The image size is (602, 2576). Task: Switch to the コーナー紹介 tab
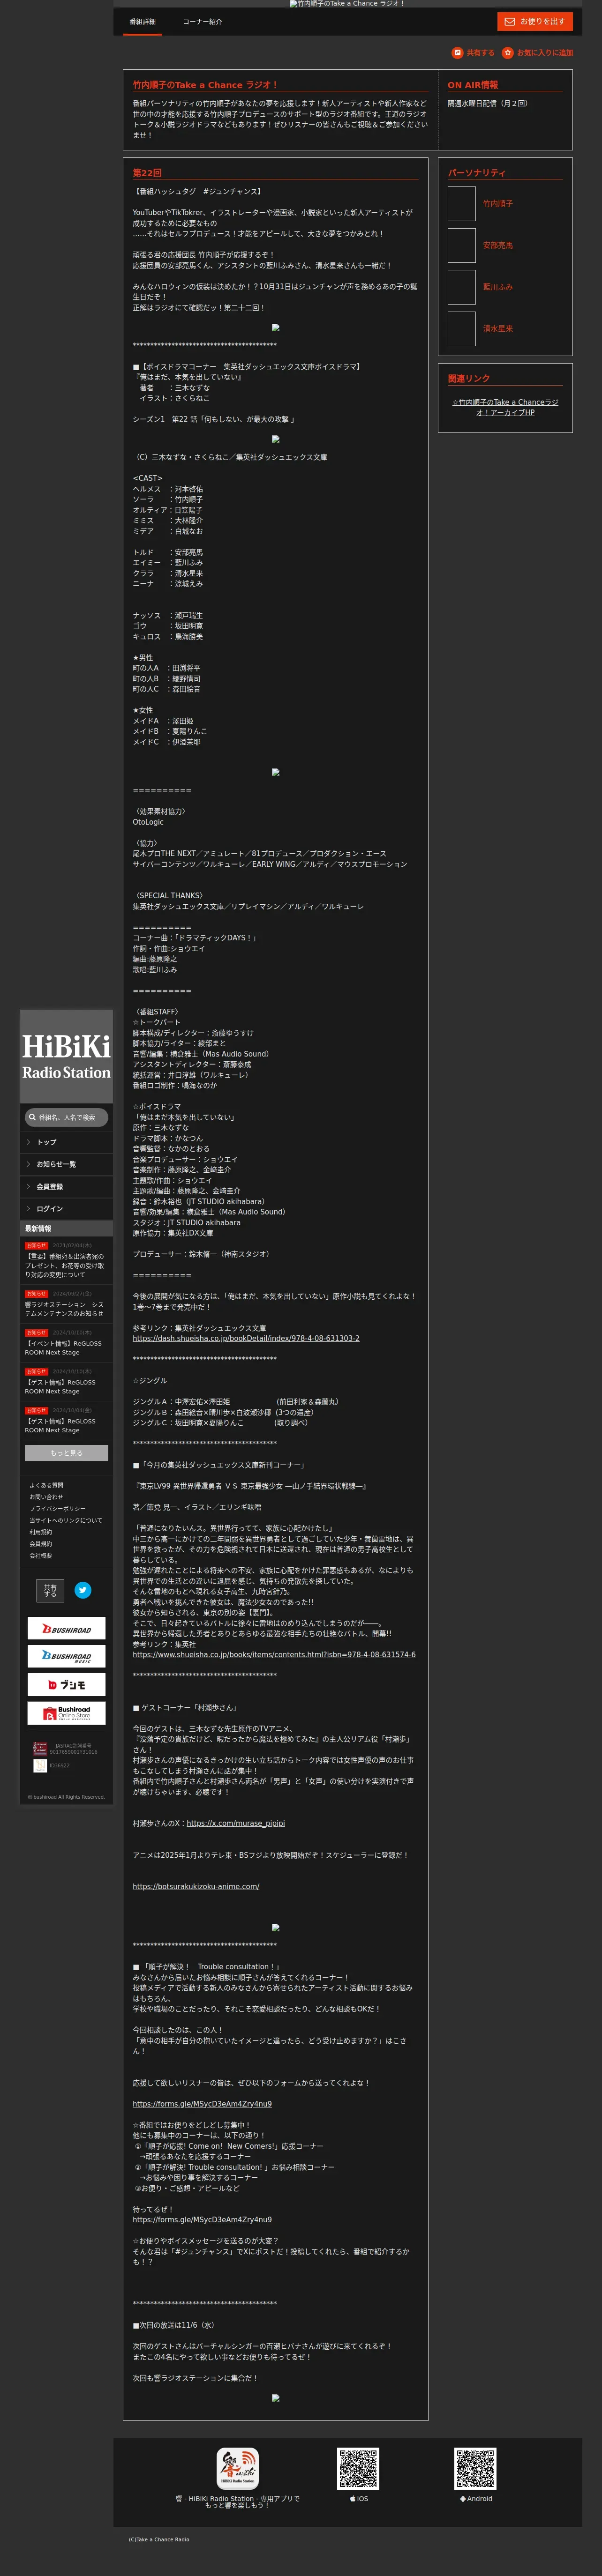tap(202, 22)
